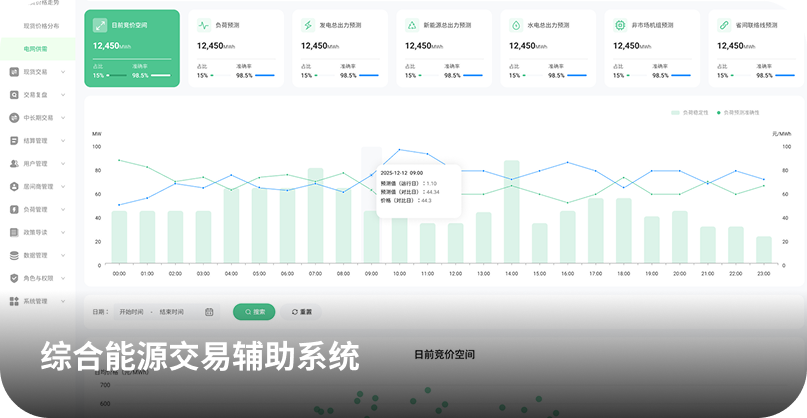Select the 电网供需 submenu item
The height and width of the screenshot is (418, 807).
(x=36, y=49)
